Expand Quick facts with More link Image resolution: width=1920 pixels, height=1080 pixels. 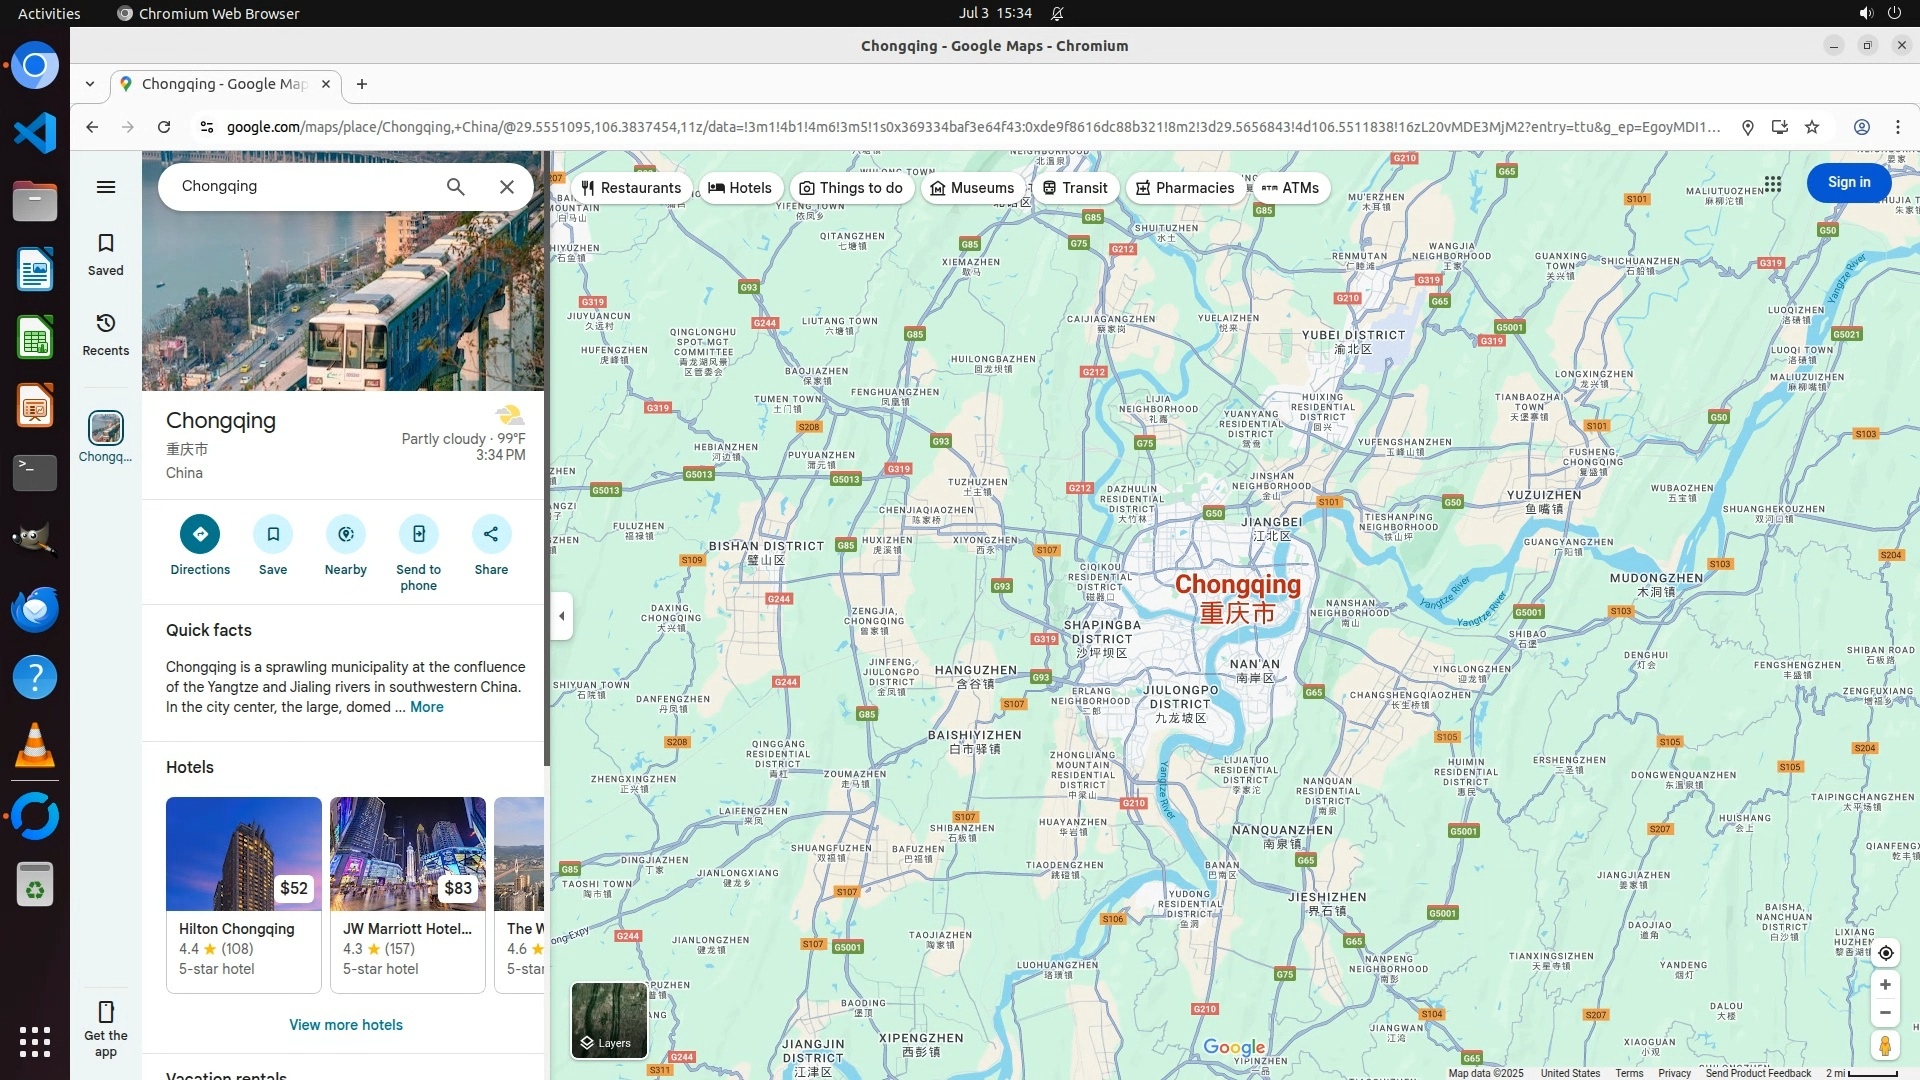tap(426, 707)
